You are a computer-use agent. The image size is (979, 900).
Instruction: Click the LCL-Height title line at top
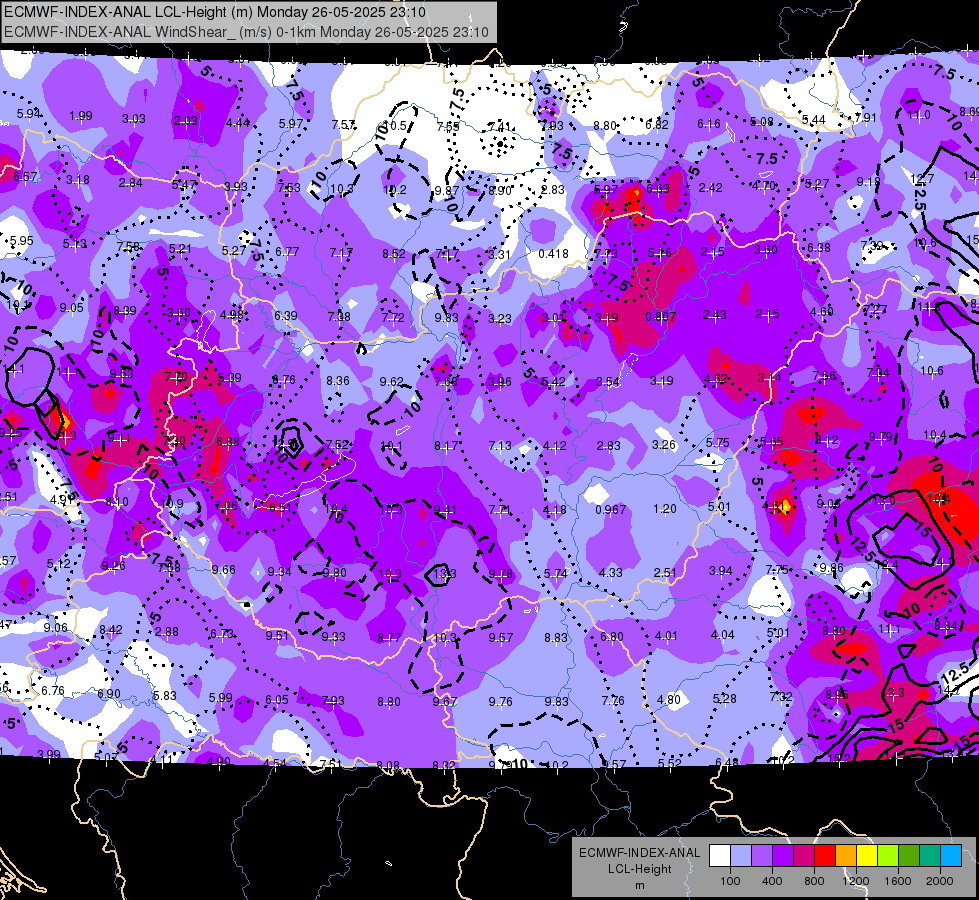(x=215, y=12)
